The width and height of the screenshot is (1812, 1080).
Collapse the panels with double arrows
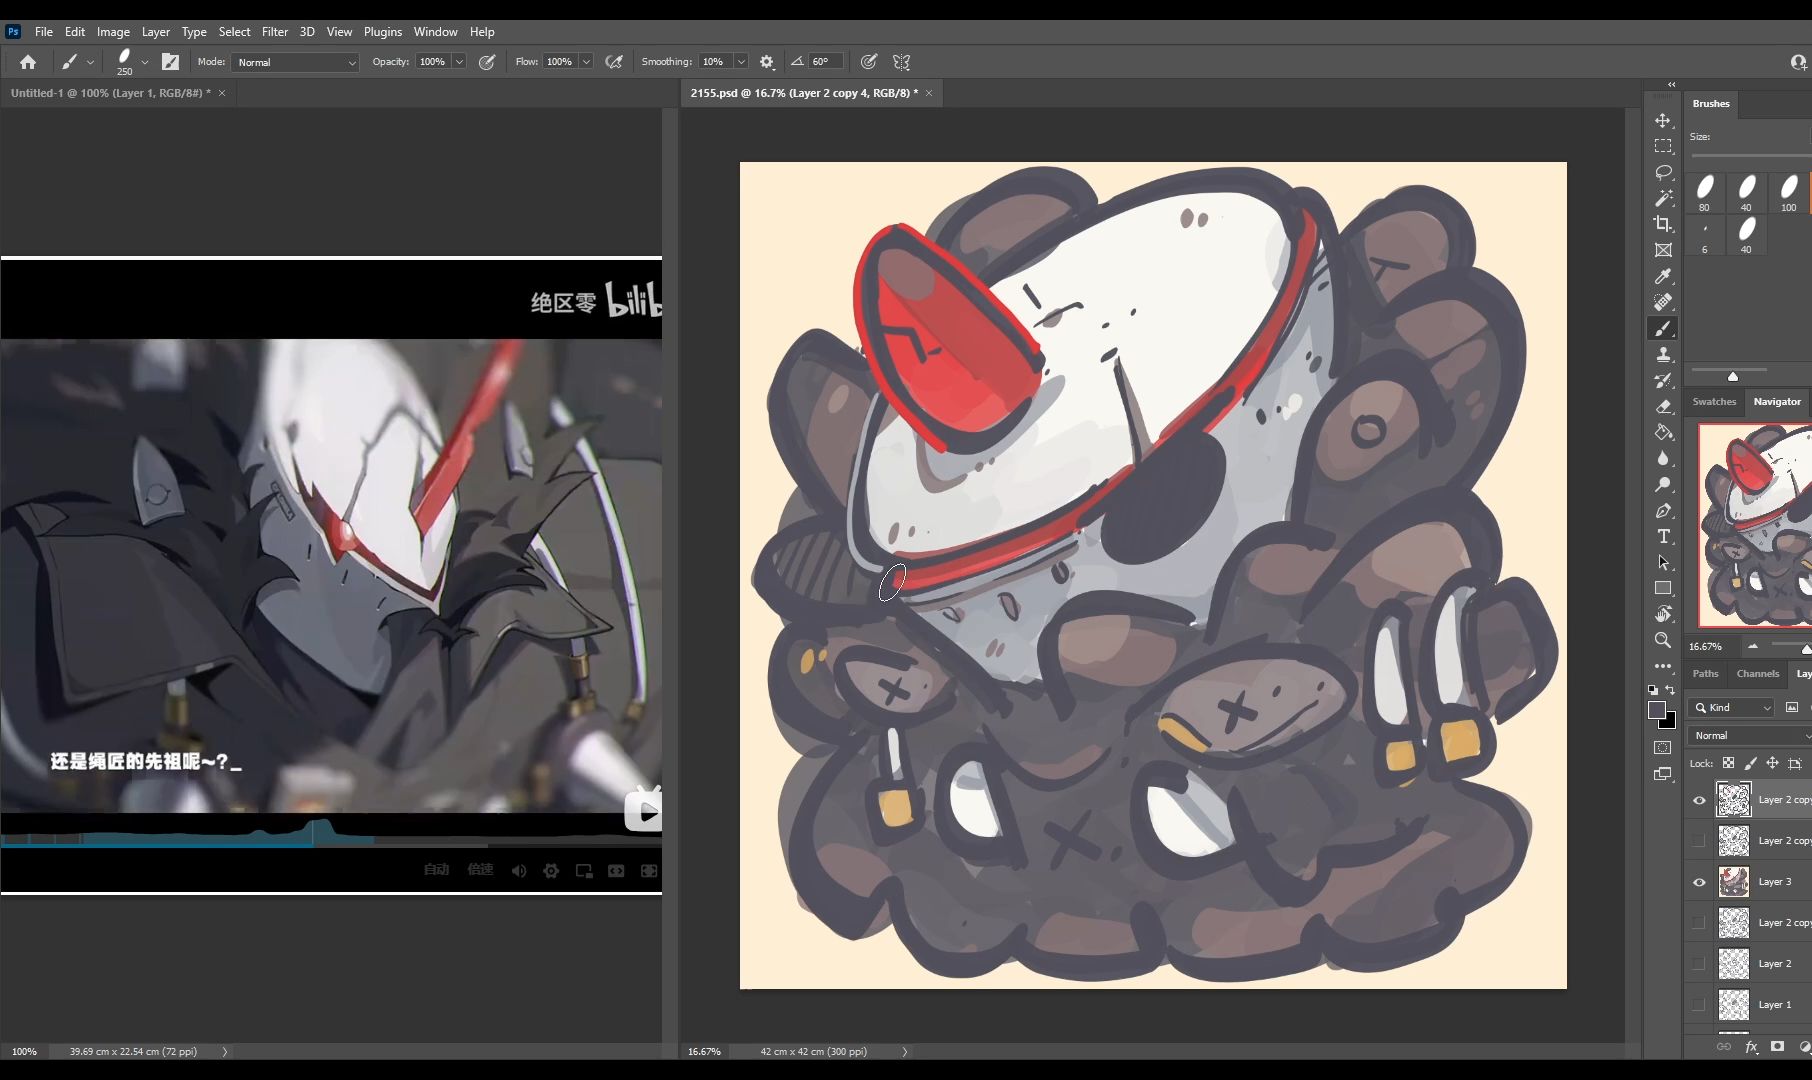(x=1671, y=85)
